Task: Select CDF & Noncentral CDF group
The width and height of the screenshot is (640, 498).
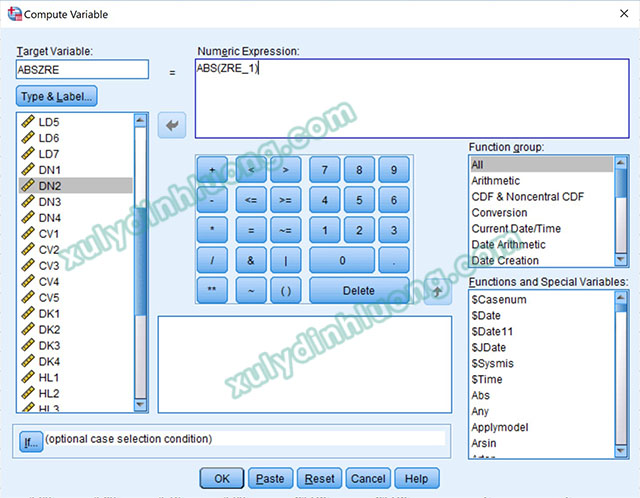Action: coord(542,197)
